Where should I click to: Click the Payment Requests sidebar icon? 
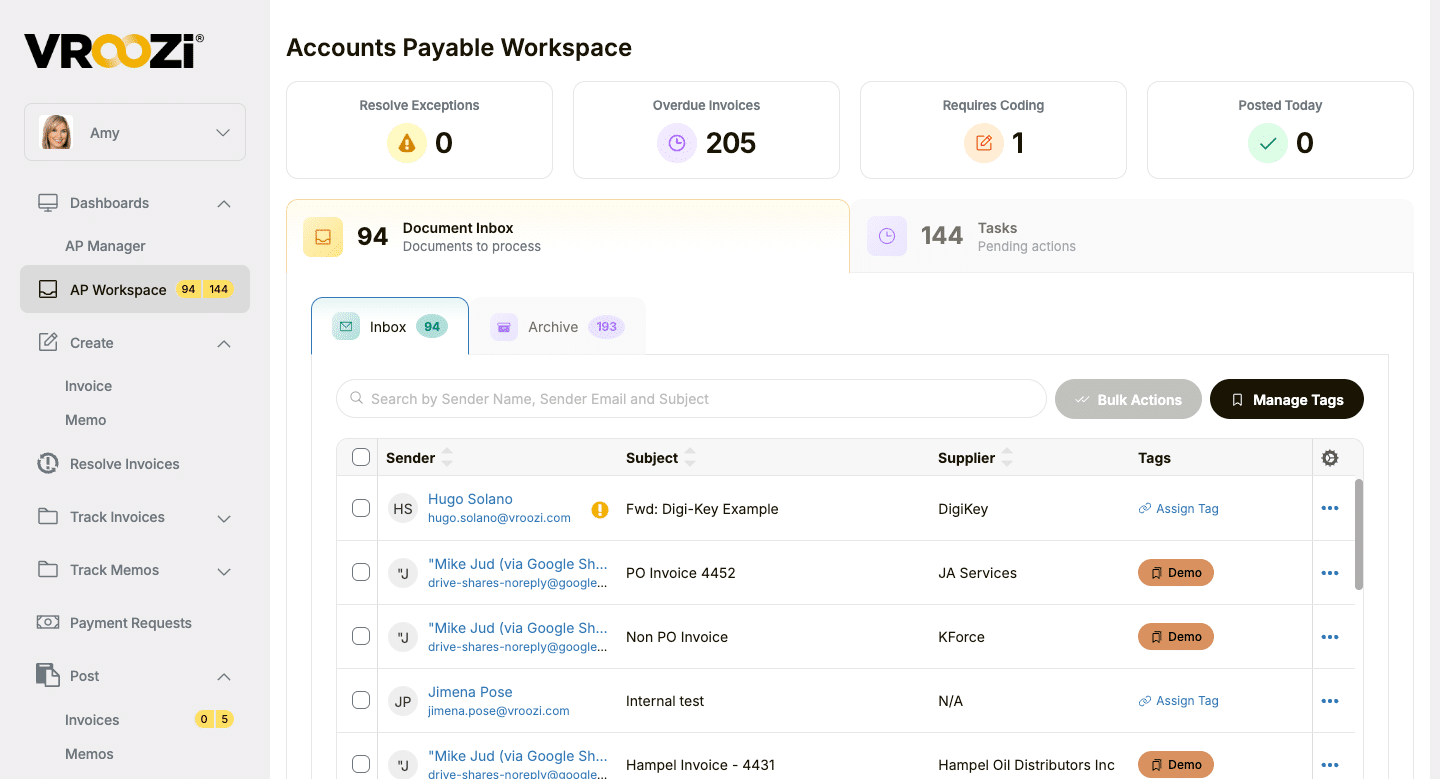click(x=47, y=622)
